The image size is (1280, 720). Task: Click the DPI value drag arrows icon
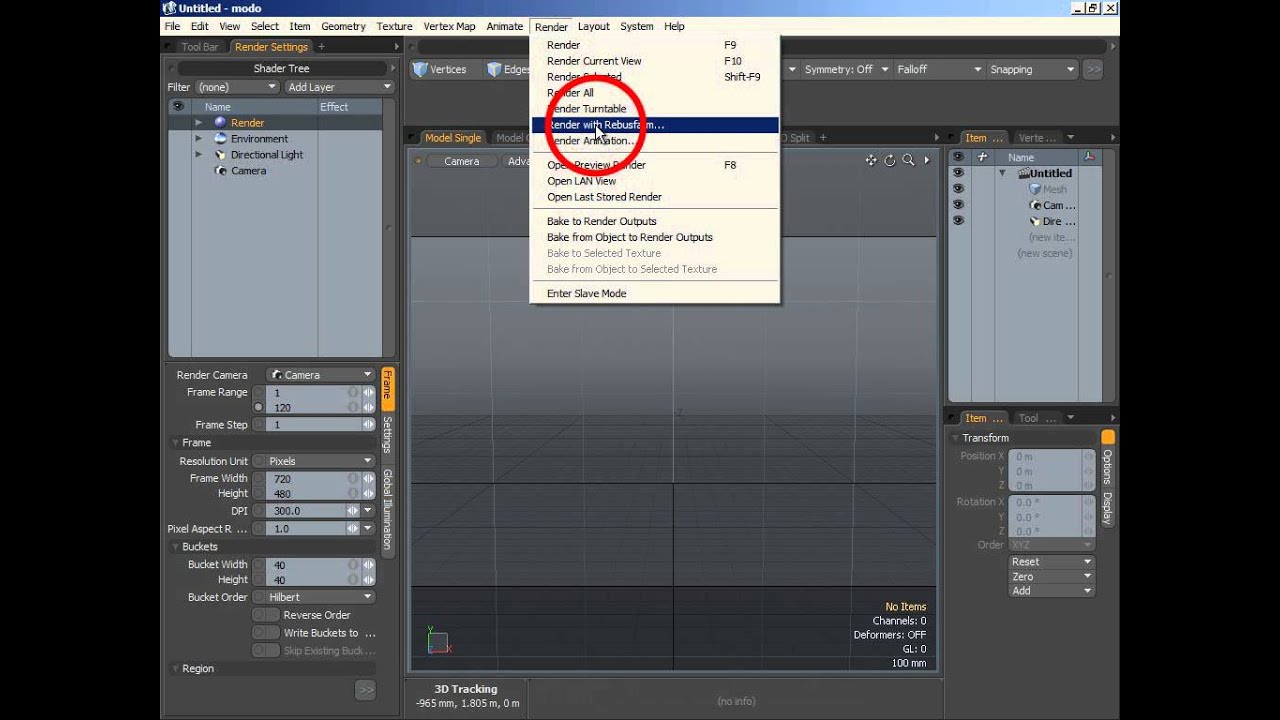click(x=352, y=510)
